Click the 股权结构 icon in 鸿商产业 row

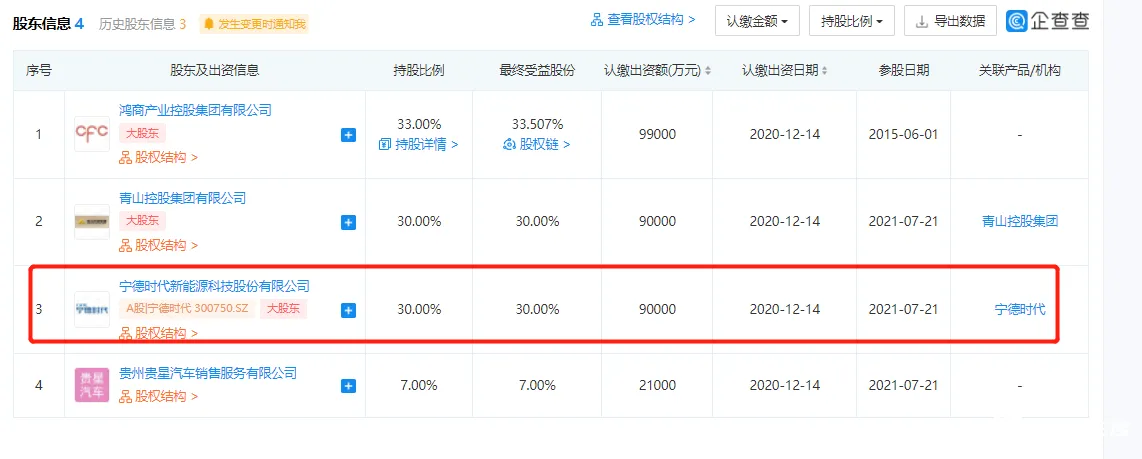pyautogui.click(x=125, y=157)
